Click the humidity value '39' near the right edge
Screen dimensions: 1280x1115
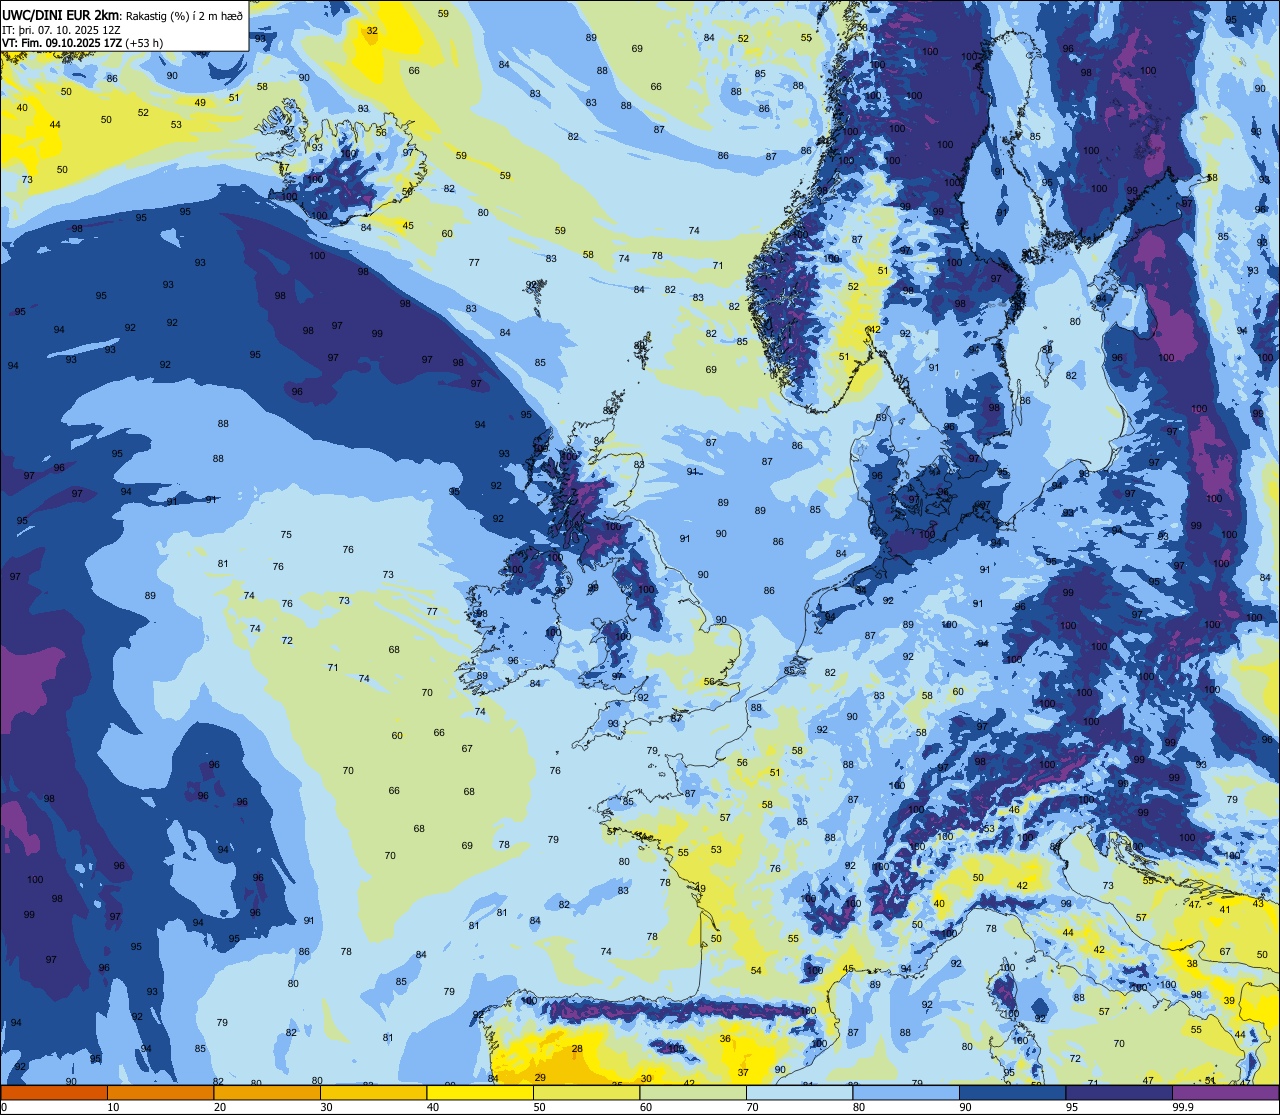point(1229,1001)
